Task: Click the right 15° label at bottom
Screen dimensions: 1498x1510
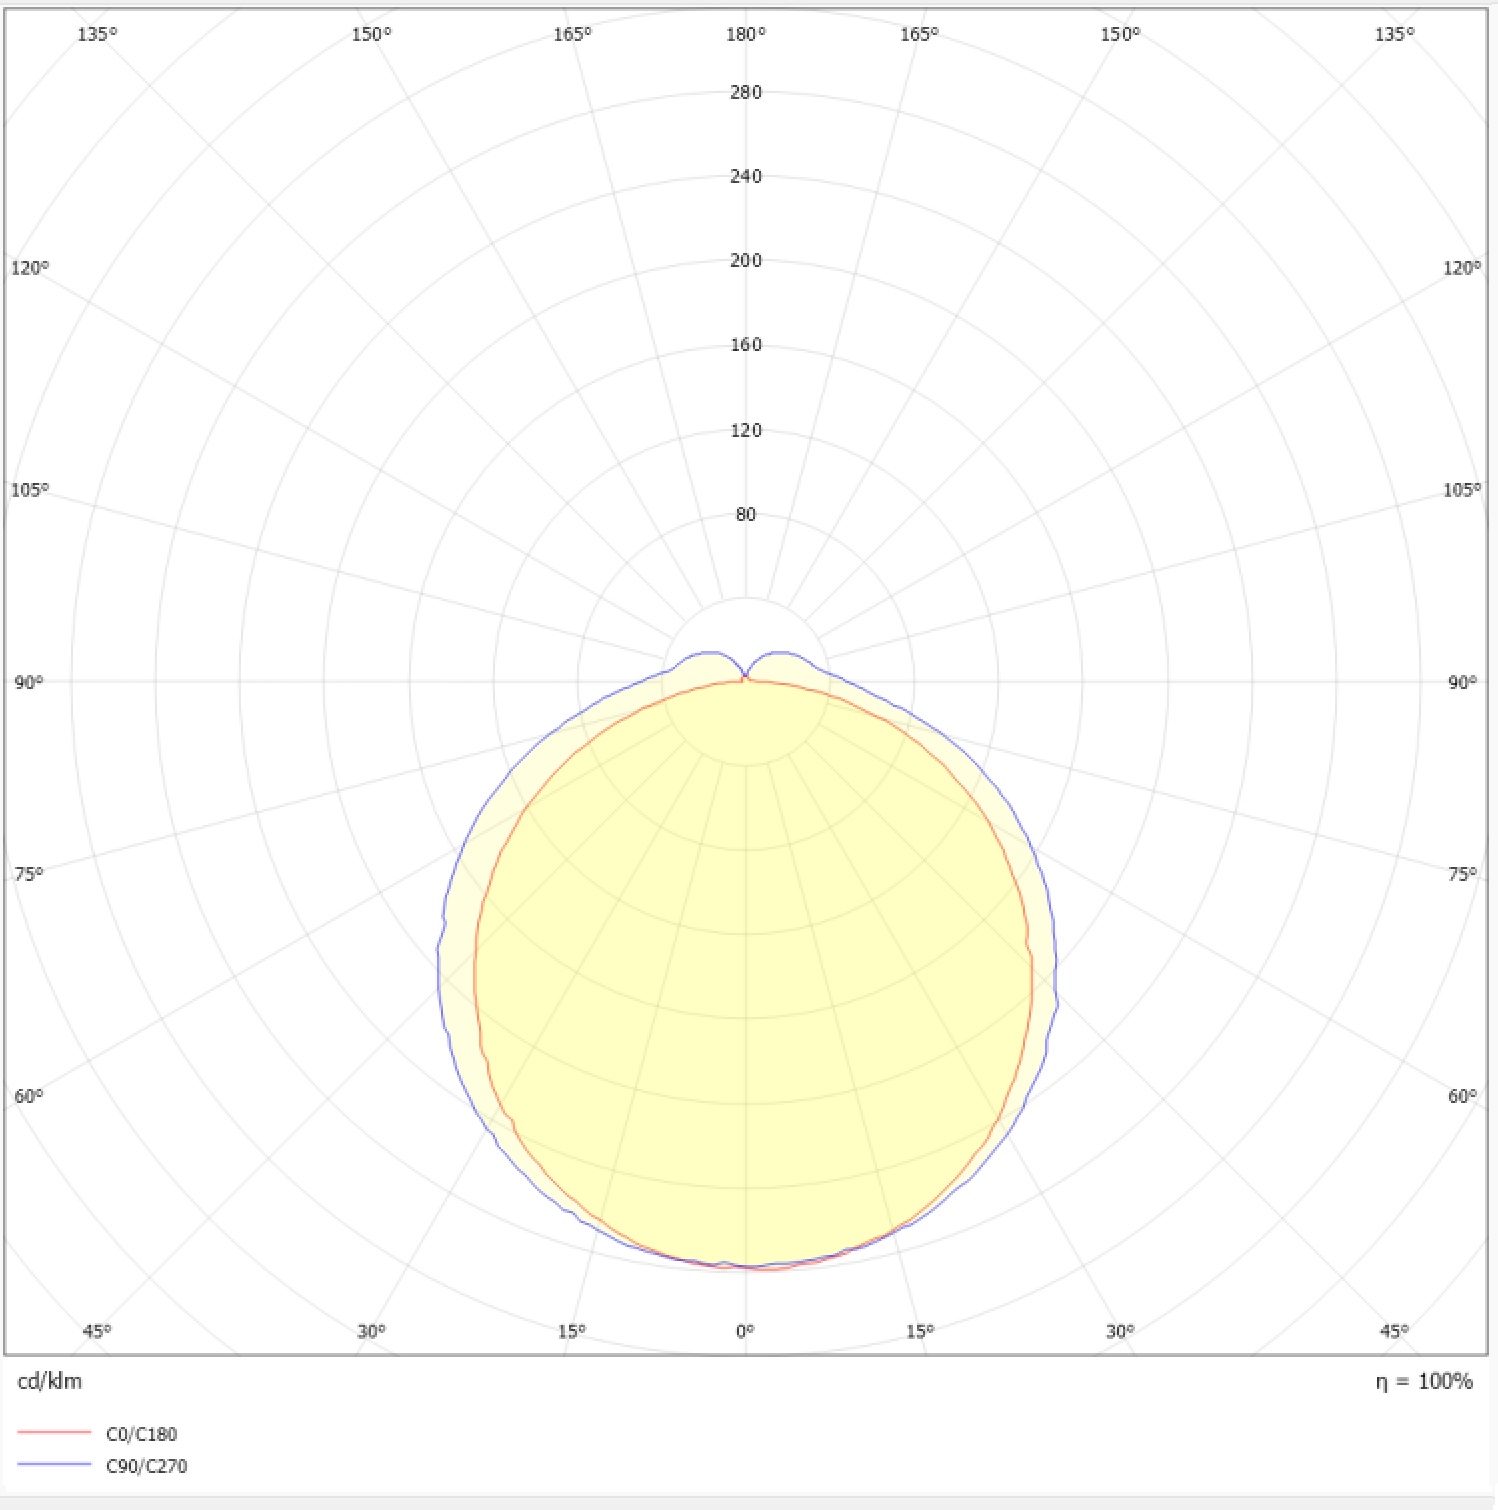Action: 920,1331
